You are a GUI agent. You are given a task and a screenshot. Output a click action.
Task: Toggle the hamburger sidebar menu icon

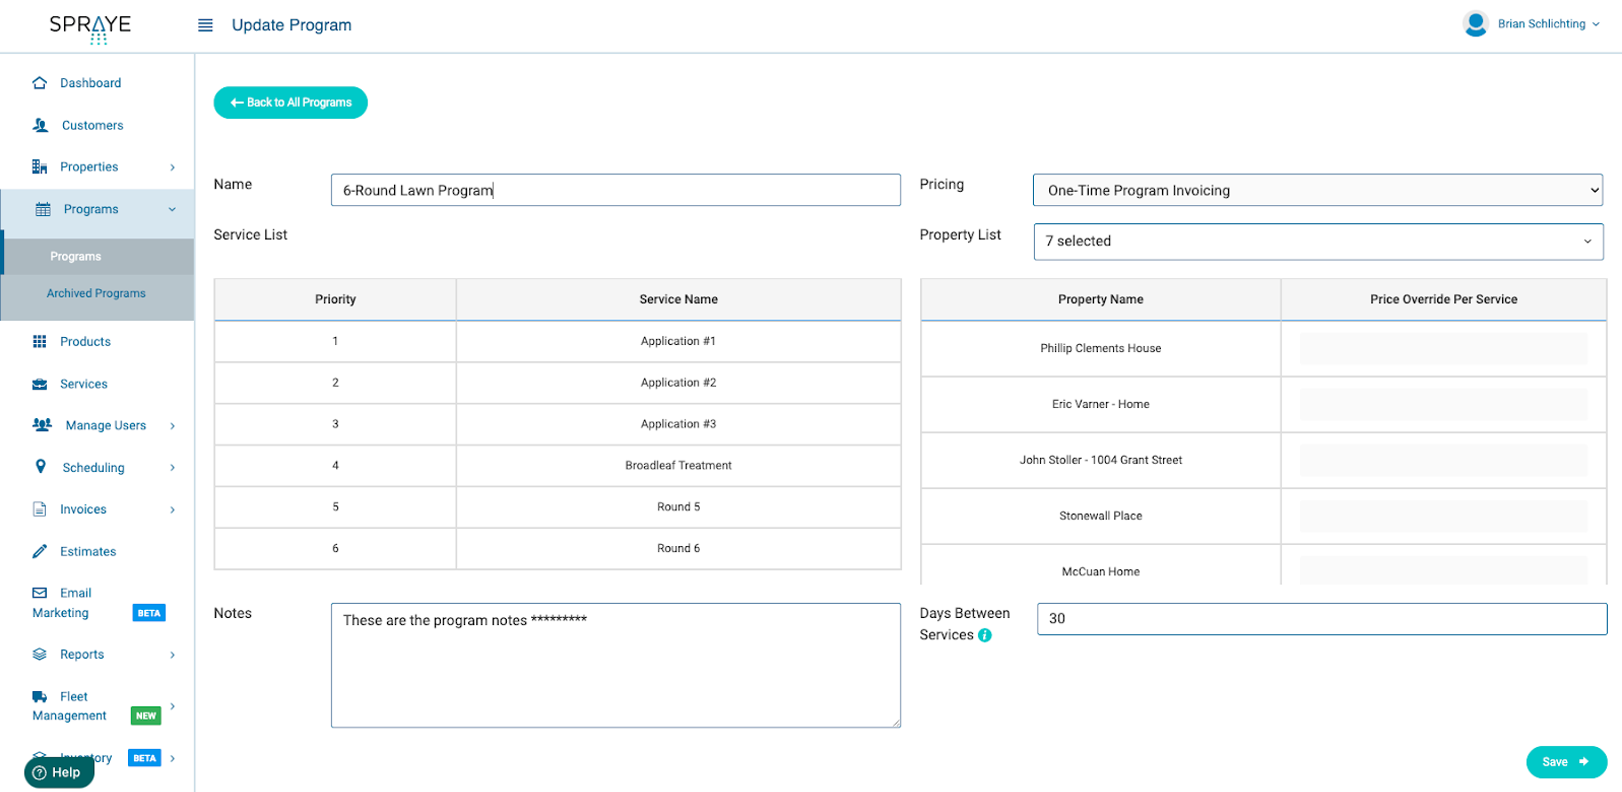205,25
